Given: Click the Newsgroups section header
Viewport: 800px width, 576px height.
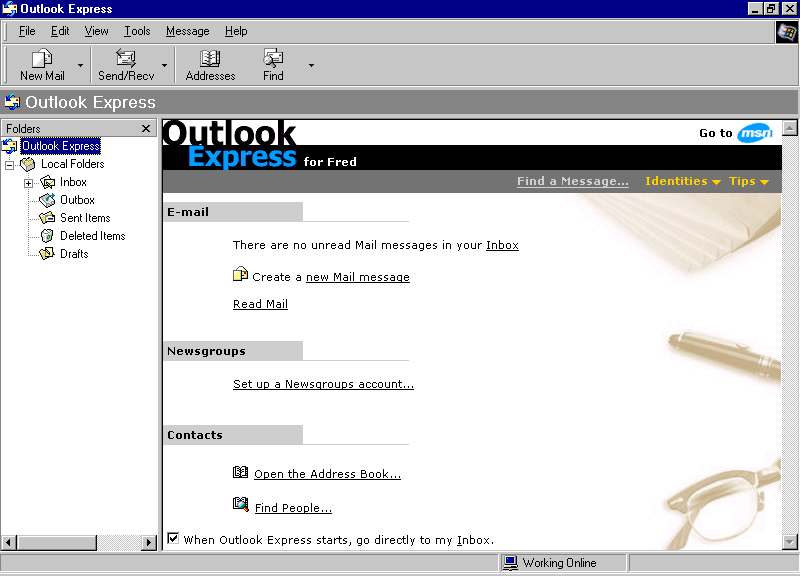Looking at the screenshot, I should pos(233,351).
